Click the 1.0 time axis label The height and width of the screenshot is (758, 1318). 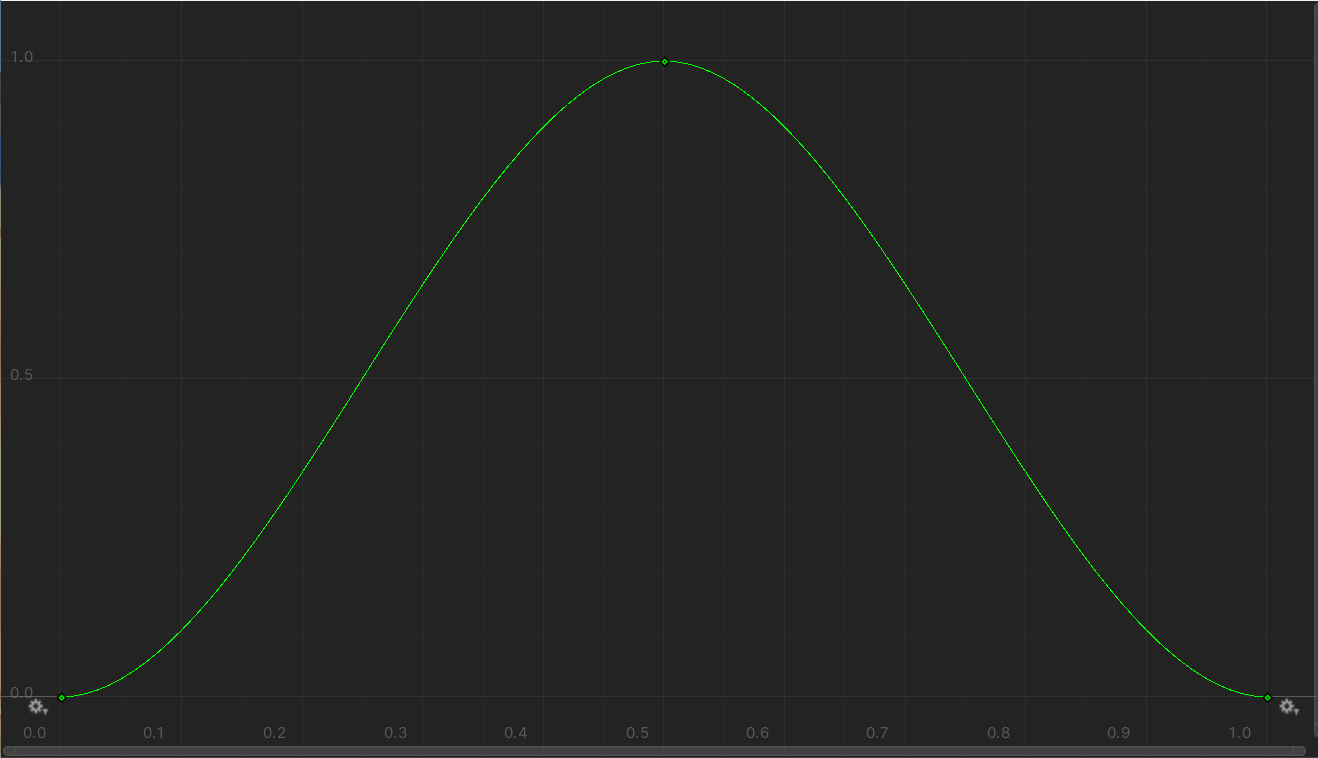(x=1239, y=733)
